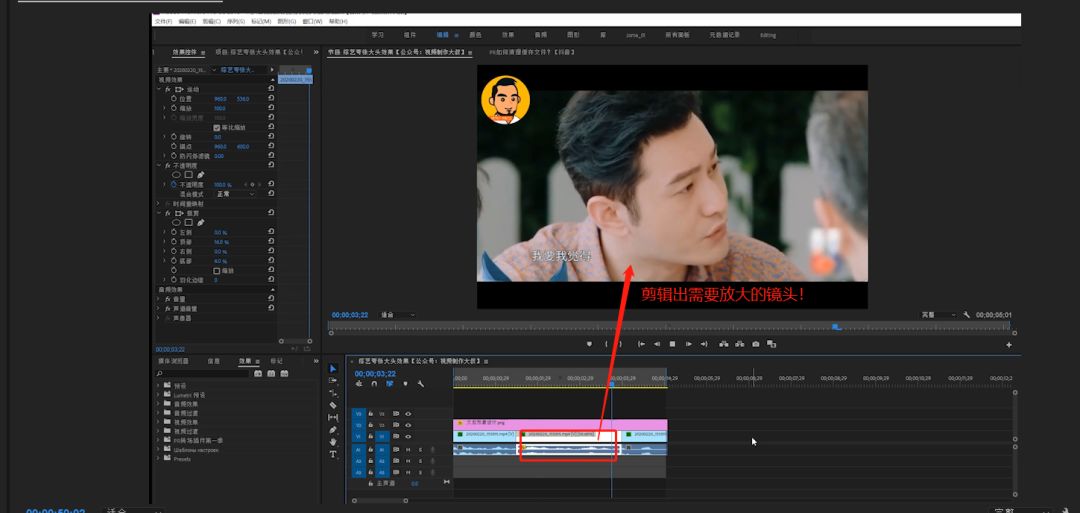1080x513 pixels.
Task: Toggle linked selection in timeline
Action: coord(389,384)
